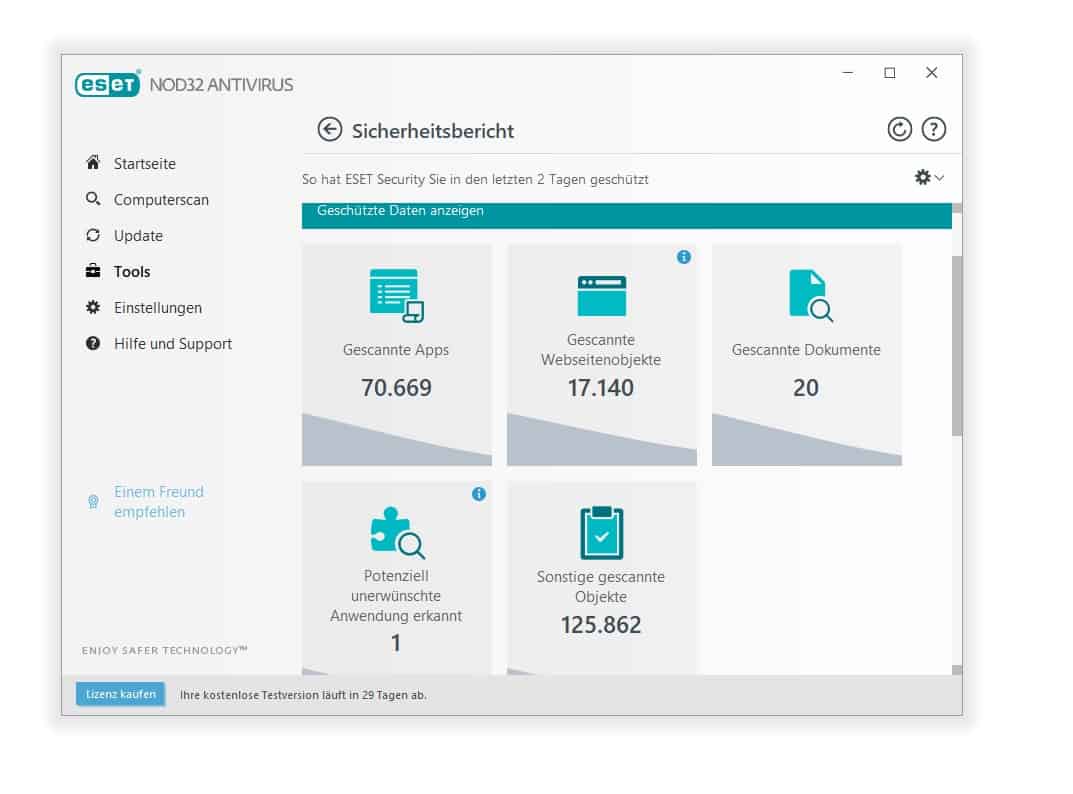The width and height of the screenshot is (1073, 794).
Task: Click the count 1 for unwanted application
Action: coord(396,643)
